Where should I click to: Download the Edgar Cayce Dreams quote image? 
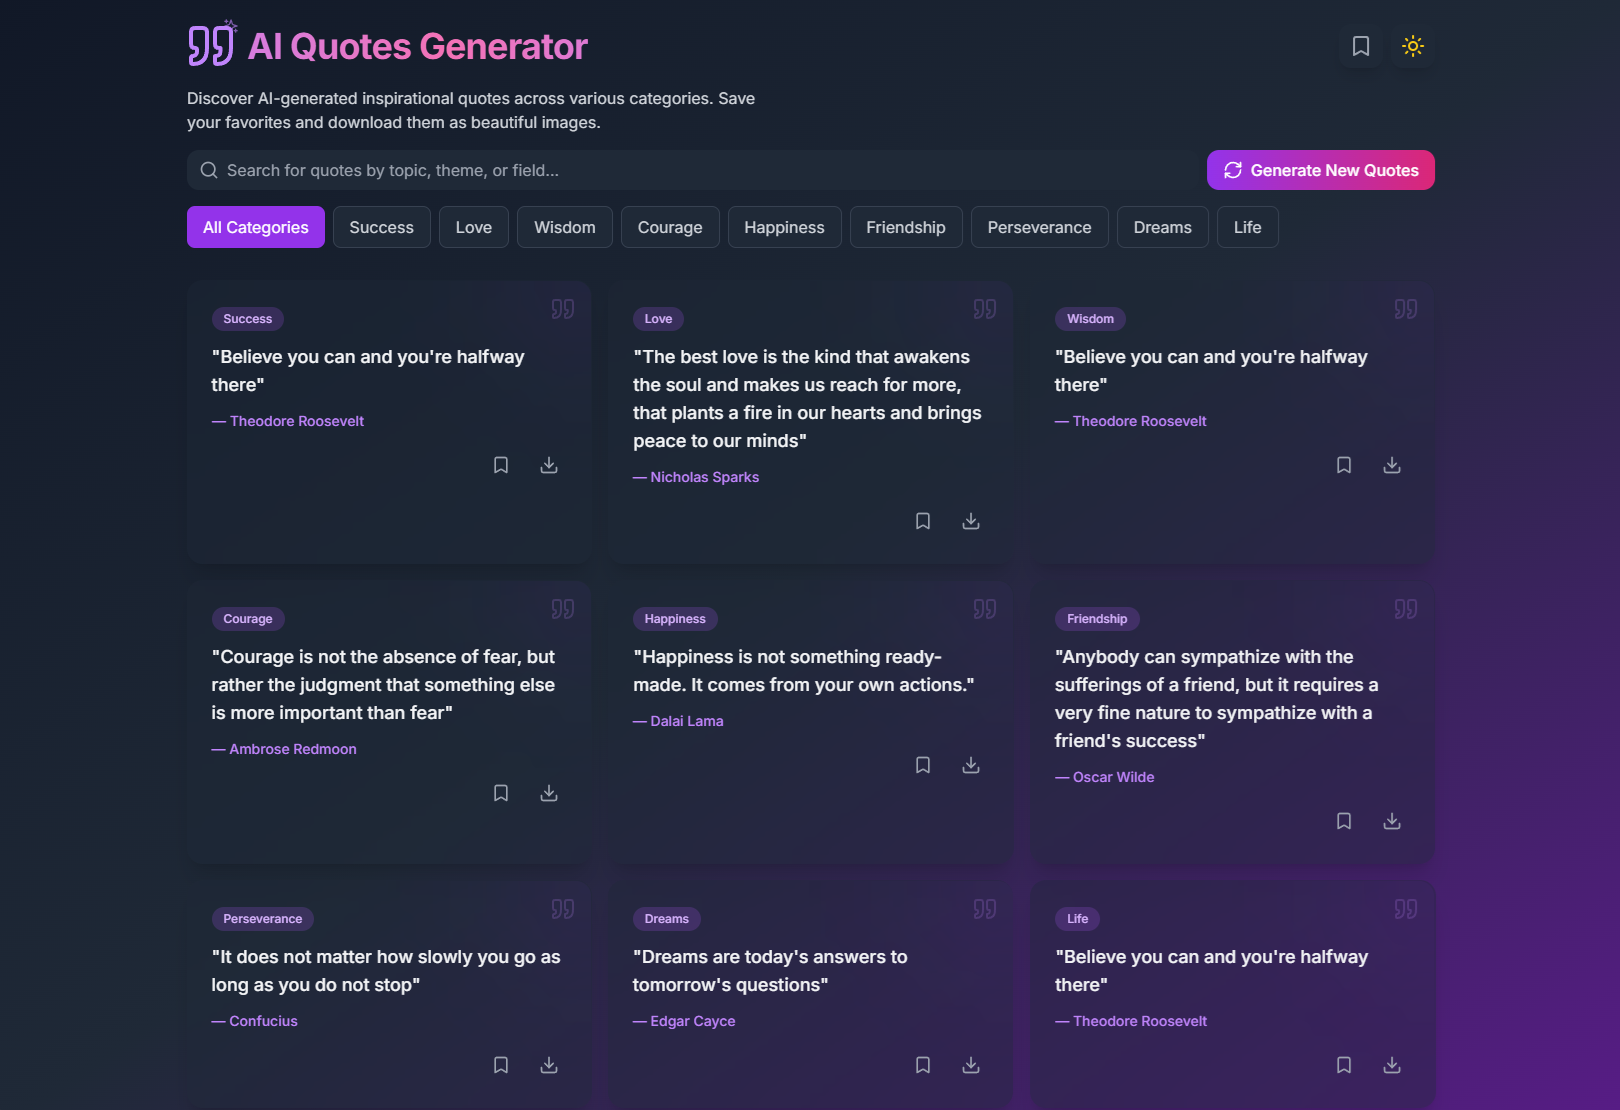(x=970, y=1065)
